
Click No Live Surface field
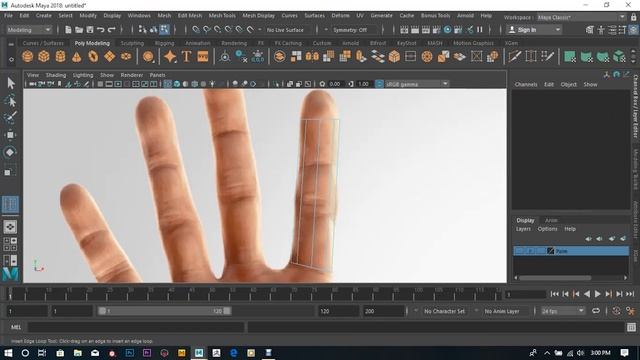pos(285,30)
